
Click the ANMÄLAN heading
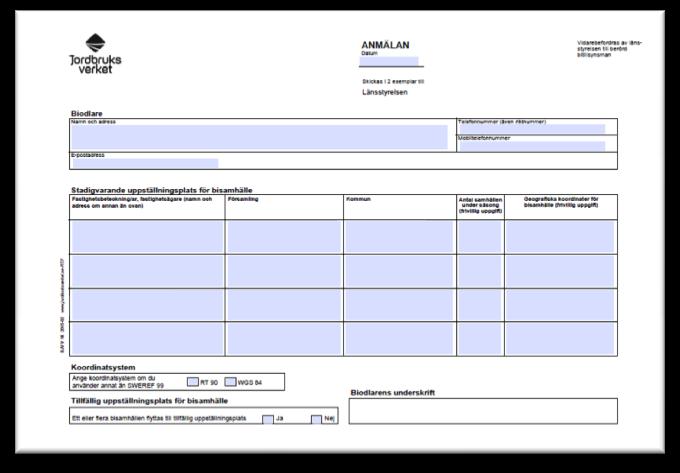(385, 45)
